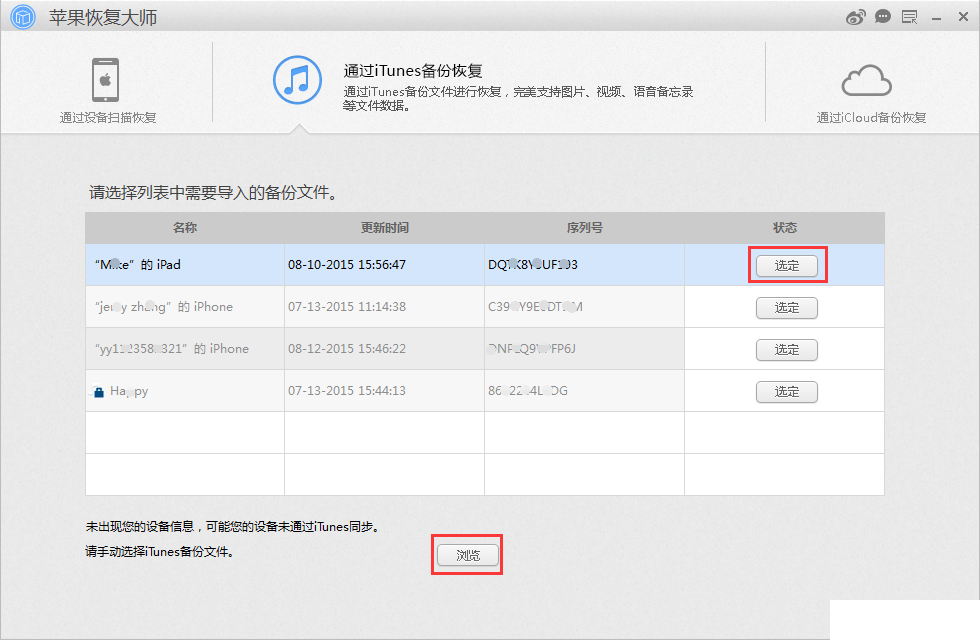980x640 pixels.
Task: Click 选定 for the iPad backup
Action: 787,266
